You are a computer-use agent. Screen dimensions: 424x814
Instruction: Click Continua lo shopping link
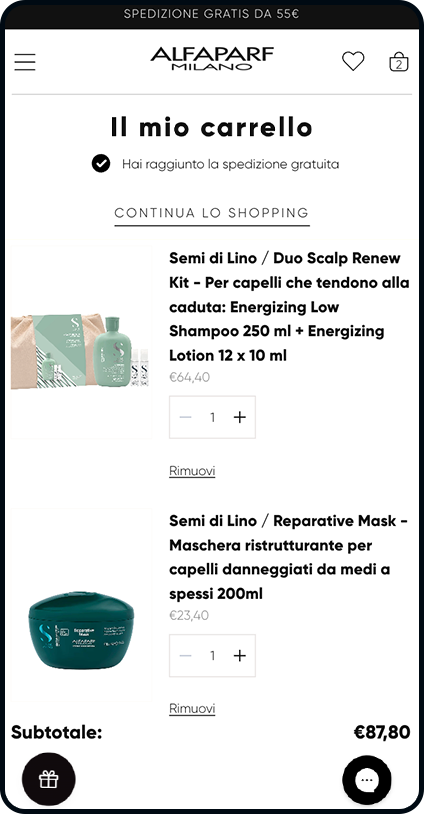click(x=212, y=213)
